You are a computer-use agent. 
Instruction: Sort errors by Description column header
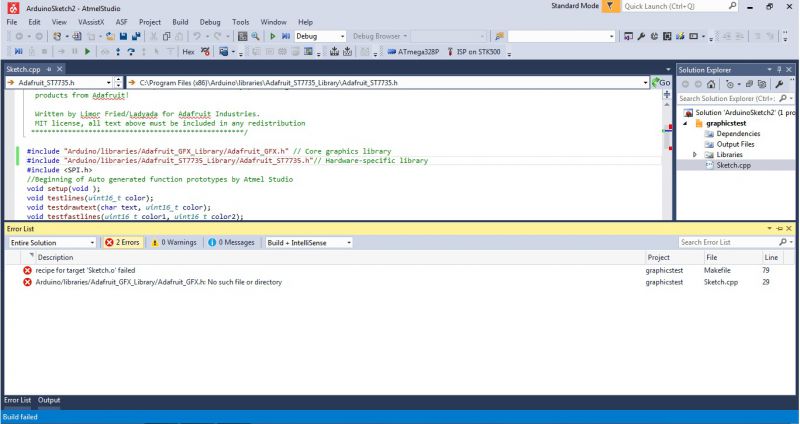[x=55, y=258]
